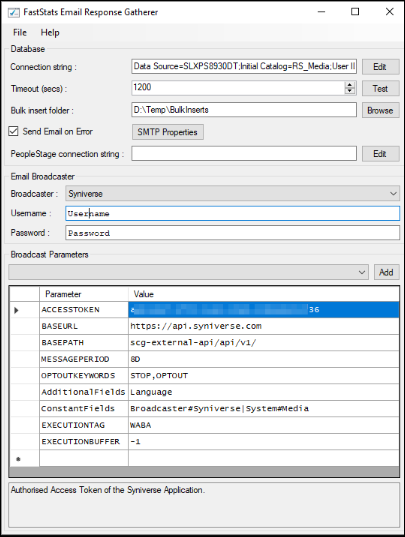Screen dimensions: 405x537
Task: Select the BASEPATH parameter cell
Action: pyautogui.click(x=84, y=343)
